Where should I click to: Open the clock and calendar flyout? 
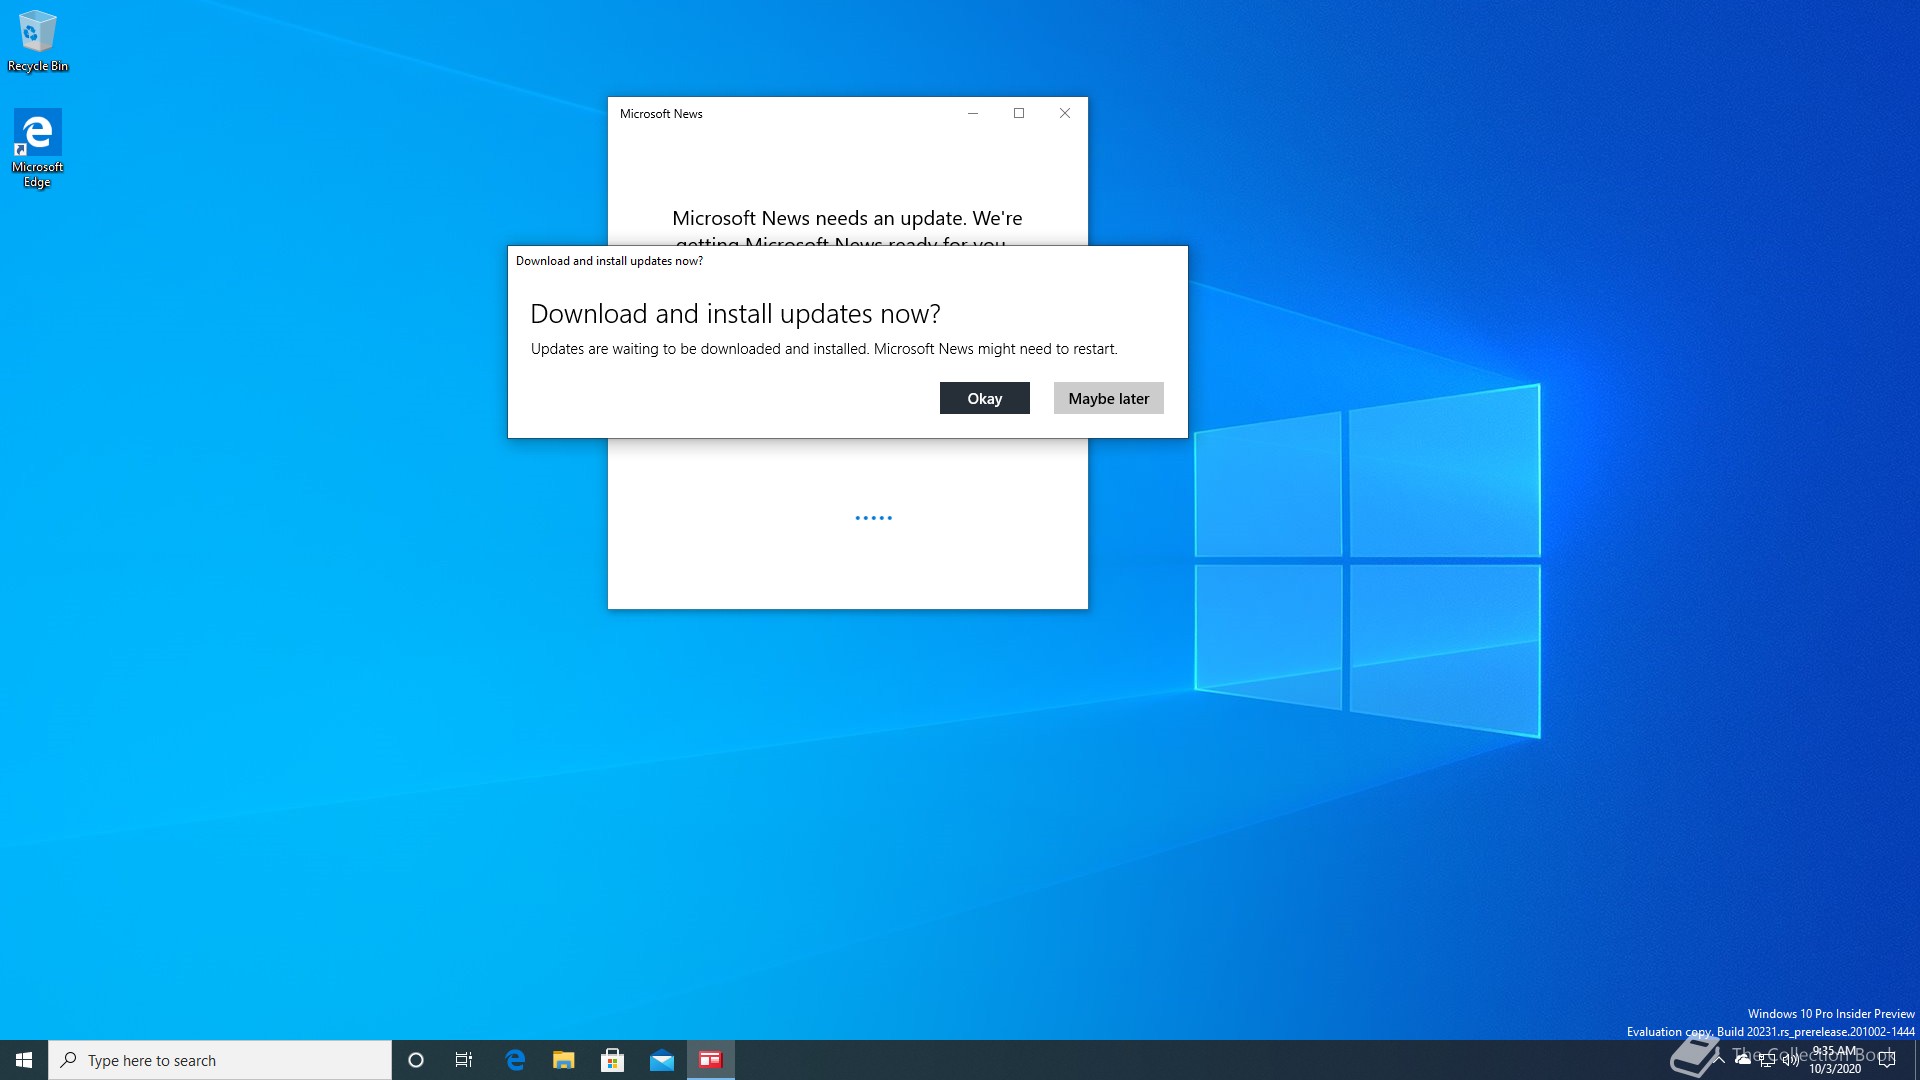[x=1836, y=1060]
